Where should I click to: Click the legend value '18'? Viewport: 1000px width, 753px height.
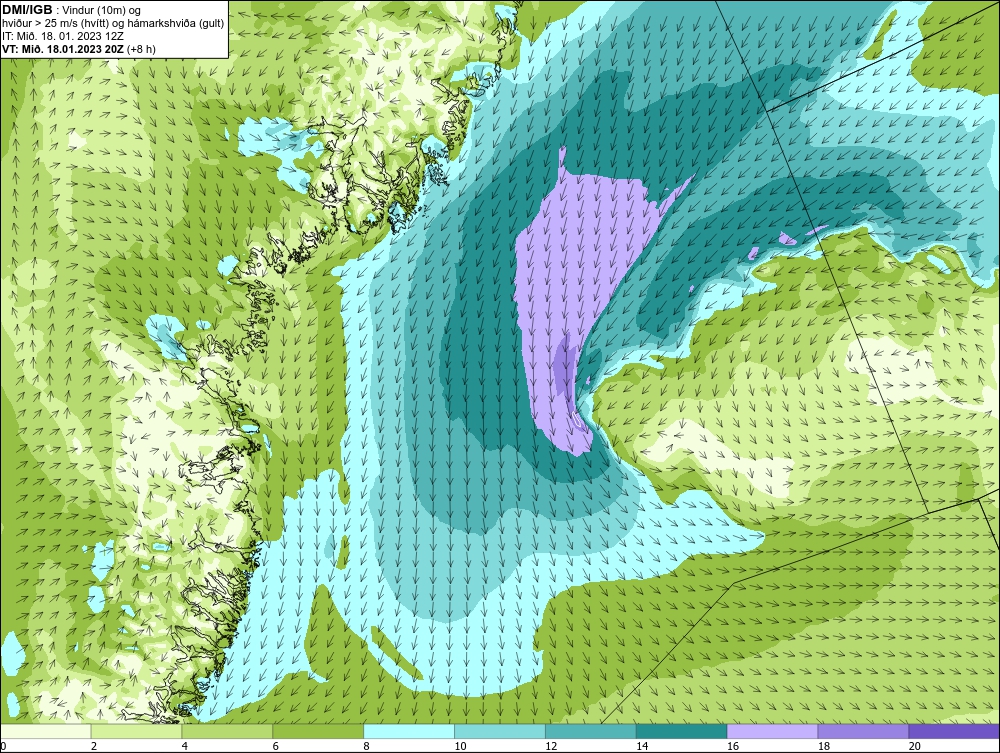point(824,746)
